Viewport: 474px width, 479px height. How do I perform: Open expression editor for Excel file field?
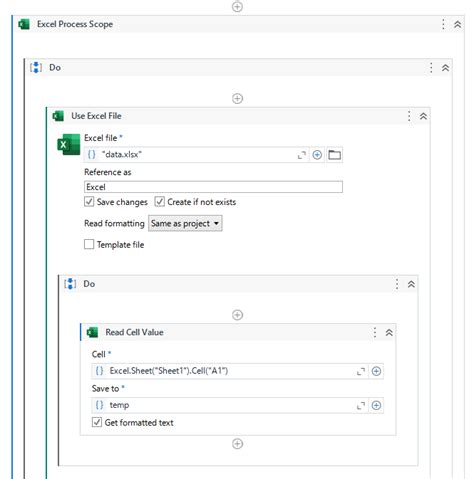coord(302,155)
